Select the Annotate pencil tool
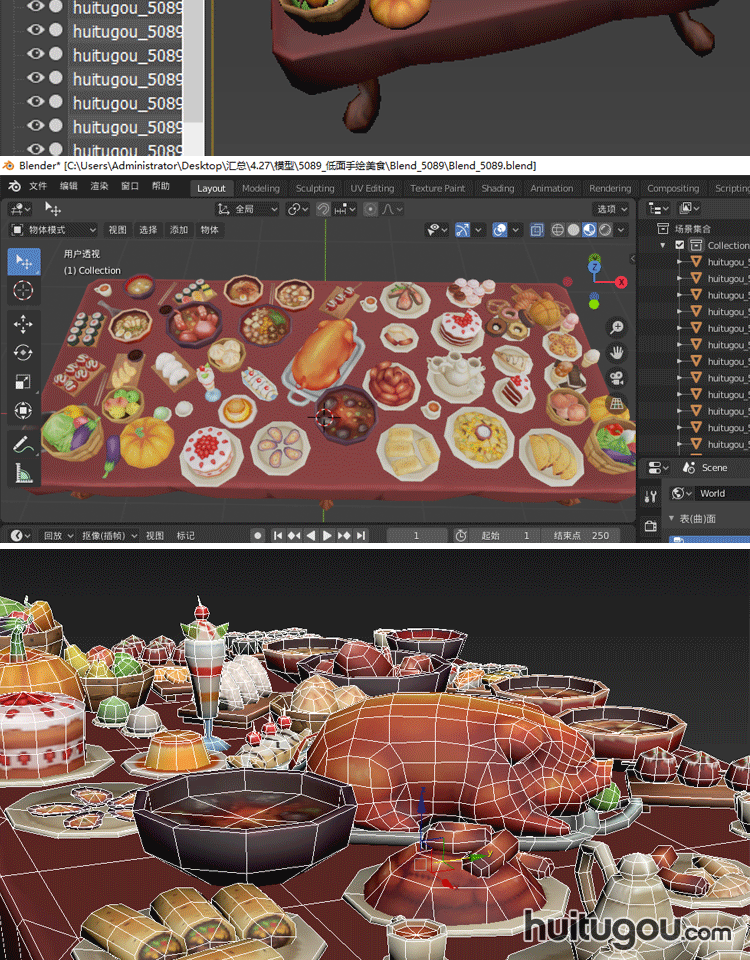The image size is (750, 960). pyautogui.click(x=24, y=444)
